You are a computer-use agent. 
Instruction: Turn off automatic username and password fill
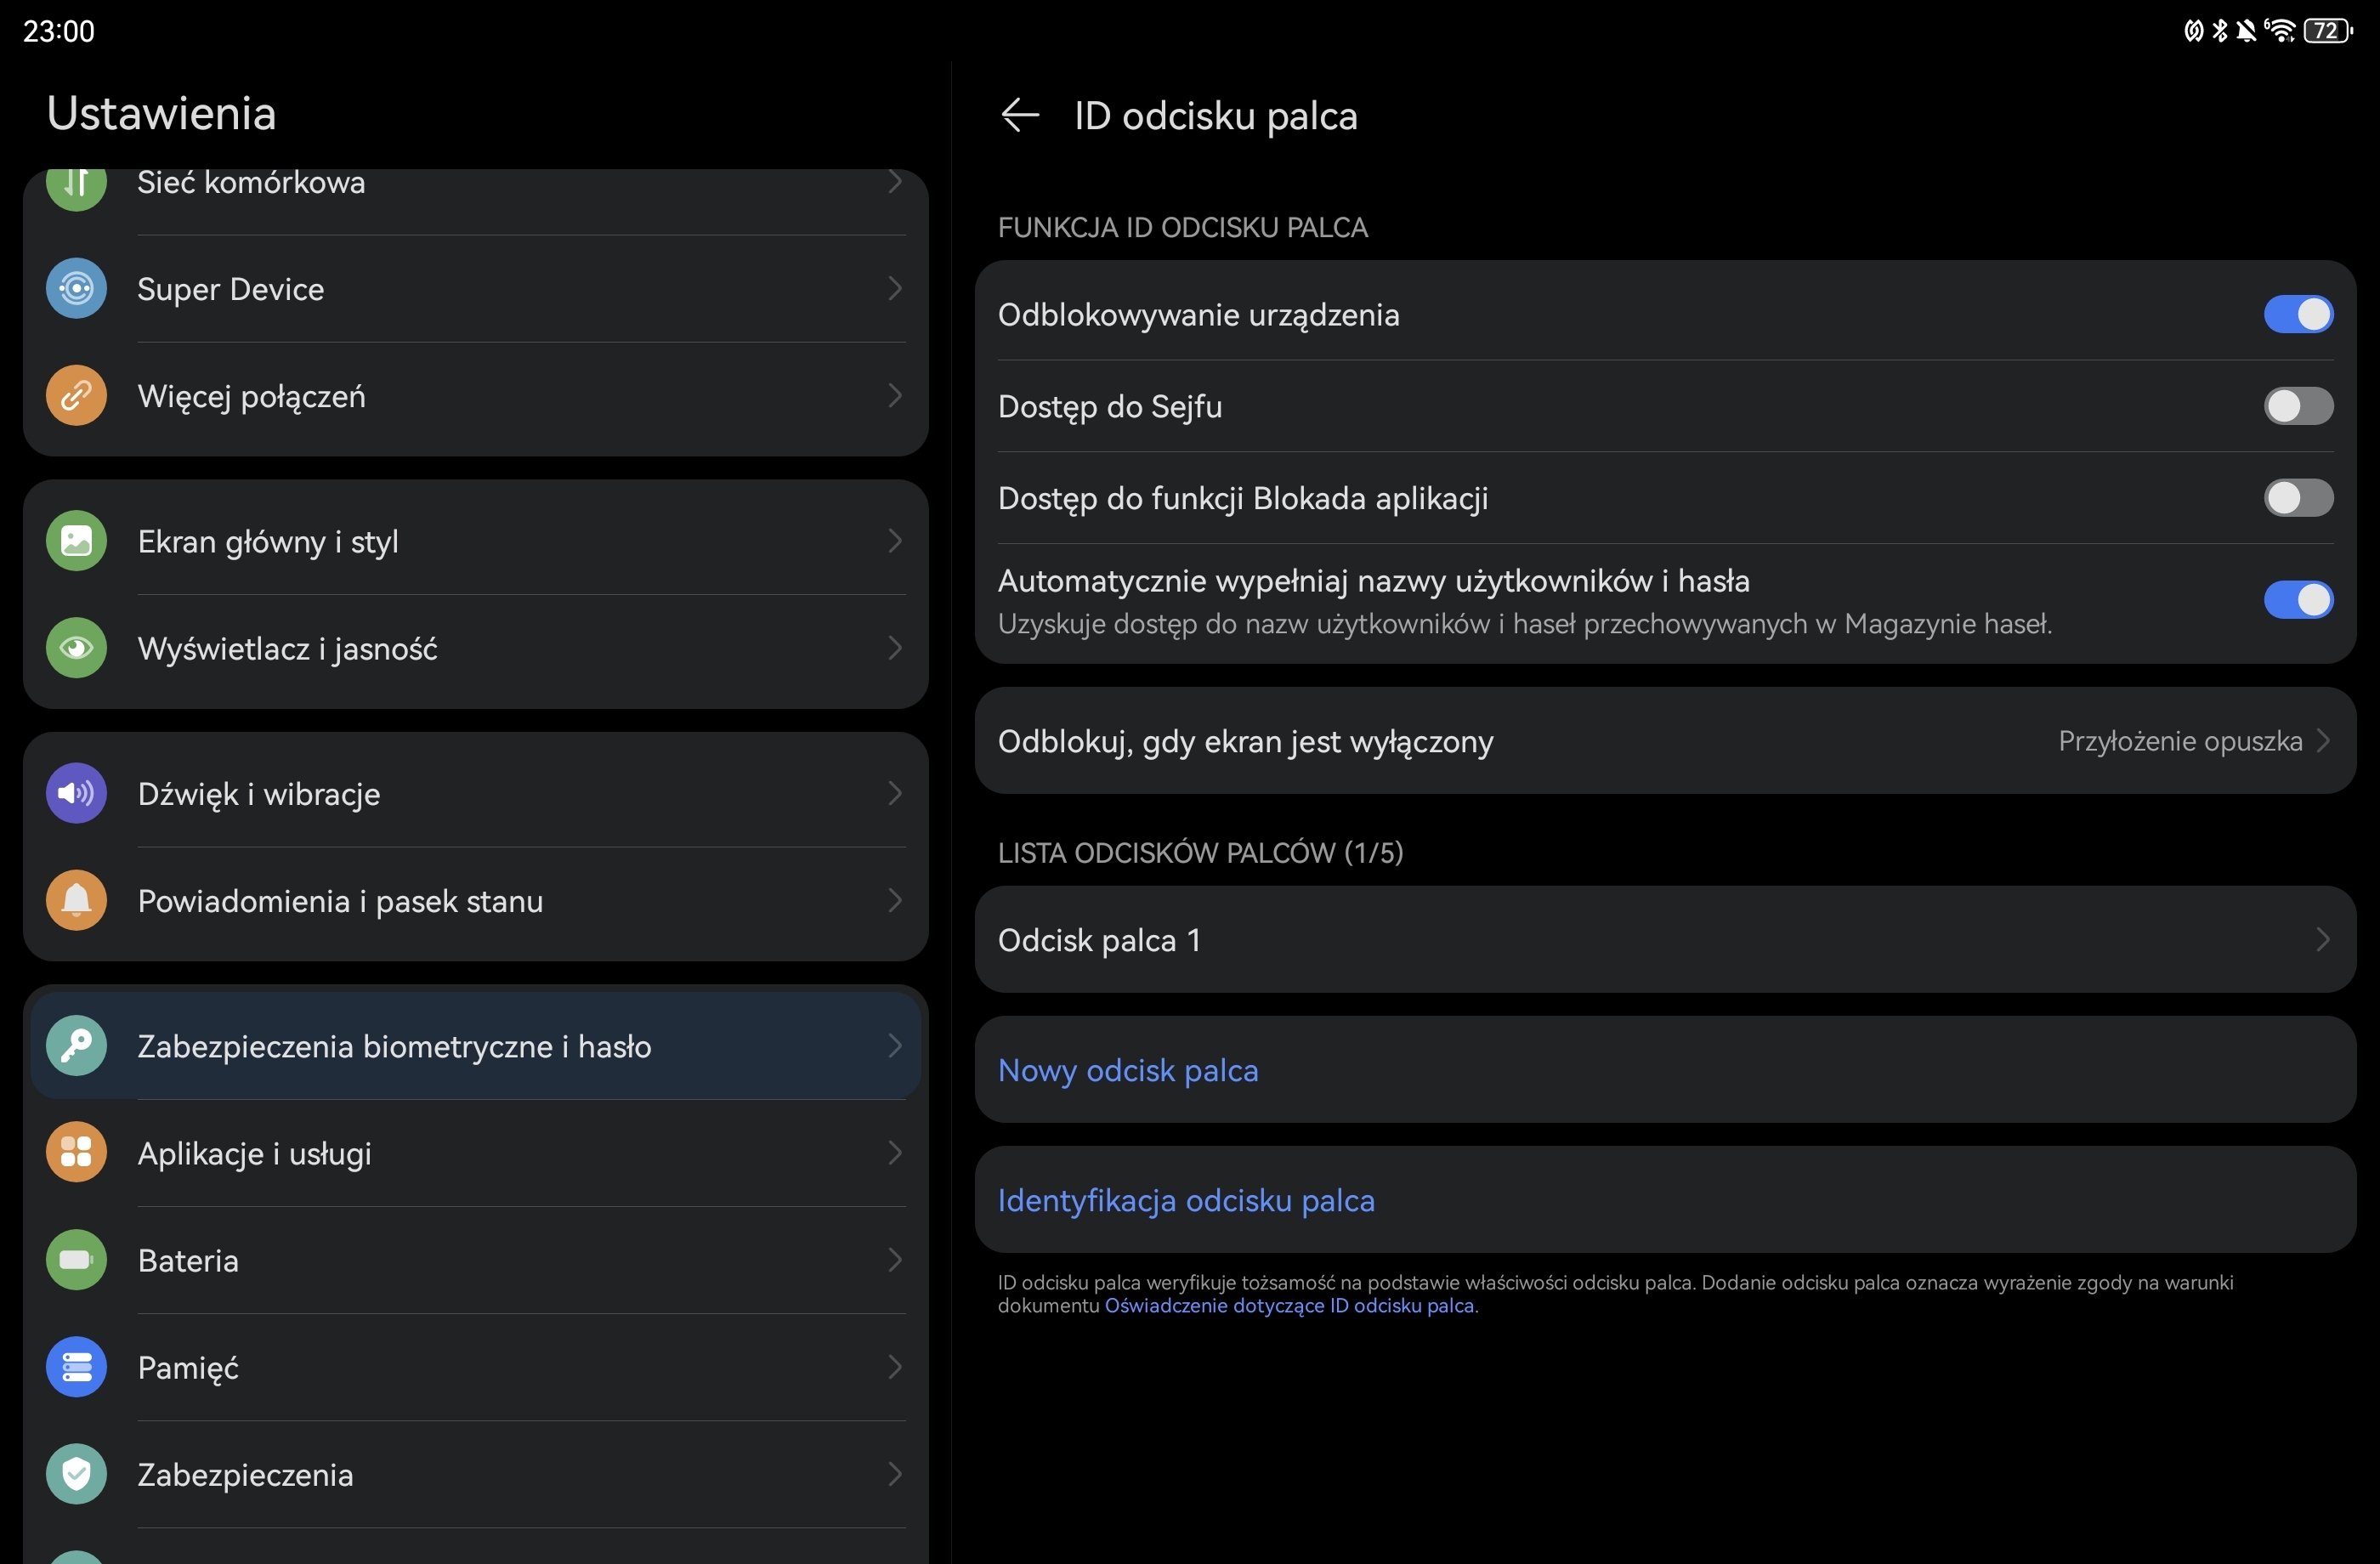coord(2298,600)
